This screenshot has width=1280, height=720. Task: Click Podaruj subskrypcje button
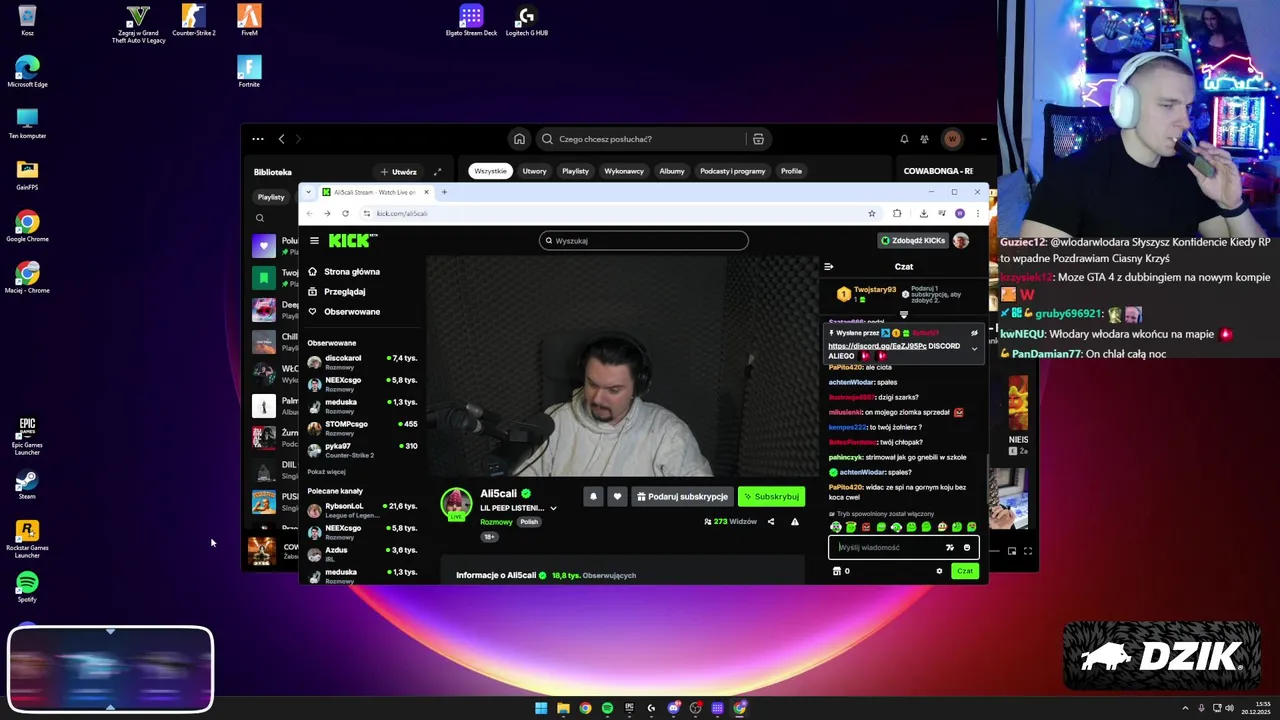(682, 496)
